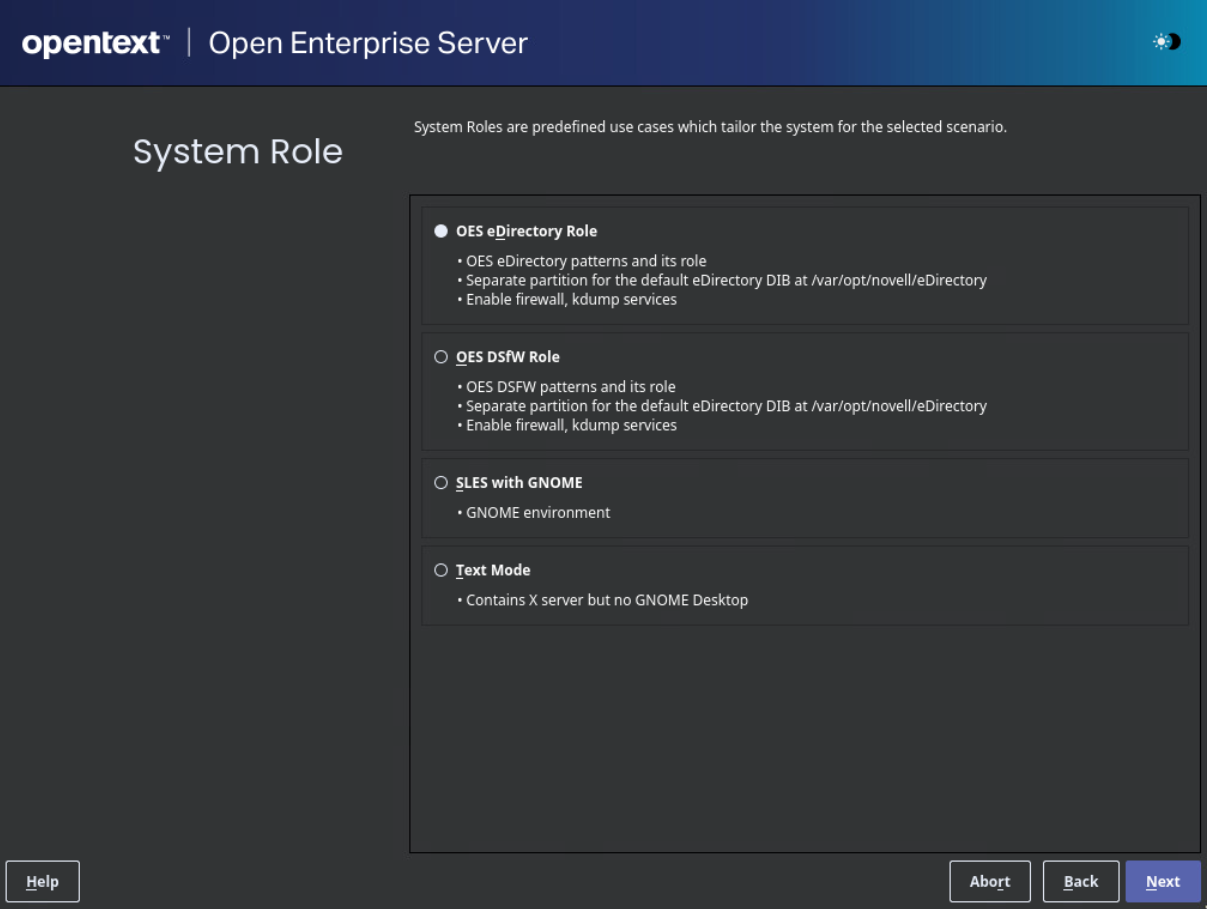Image resolution: width=1207 pixels, height=909 pixels.
Task: Click "Contains X server but no GNOME Desktop"
Action: [607, 600]
